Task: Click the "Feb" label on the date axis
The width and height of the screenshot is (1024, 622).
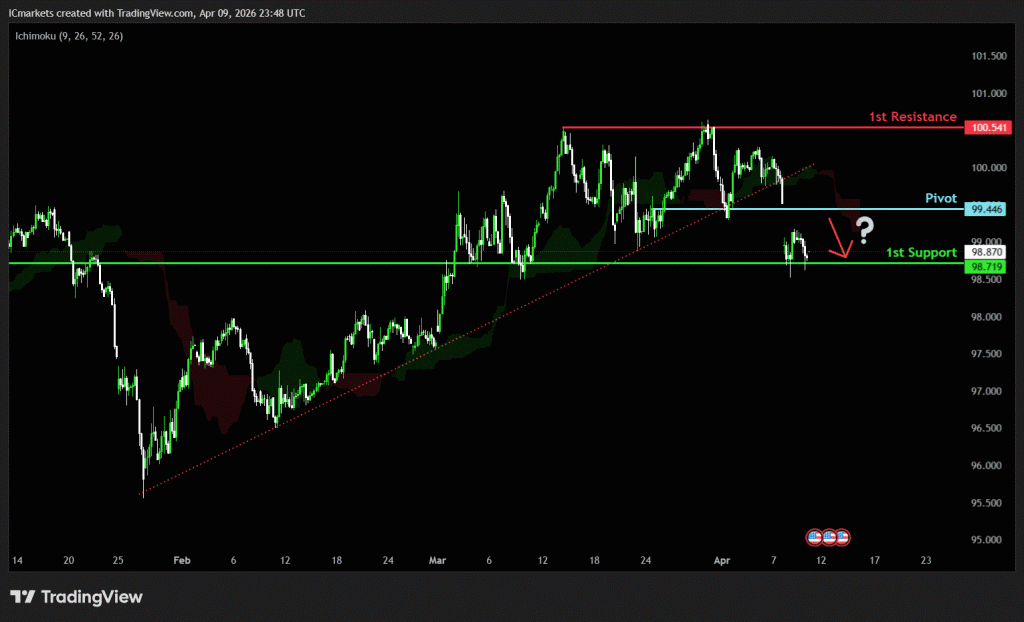Action: point(181,561)
